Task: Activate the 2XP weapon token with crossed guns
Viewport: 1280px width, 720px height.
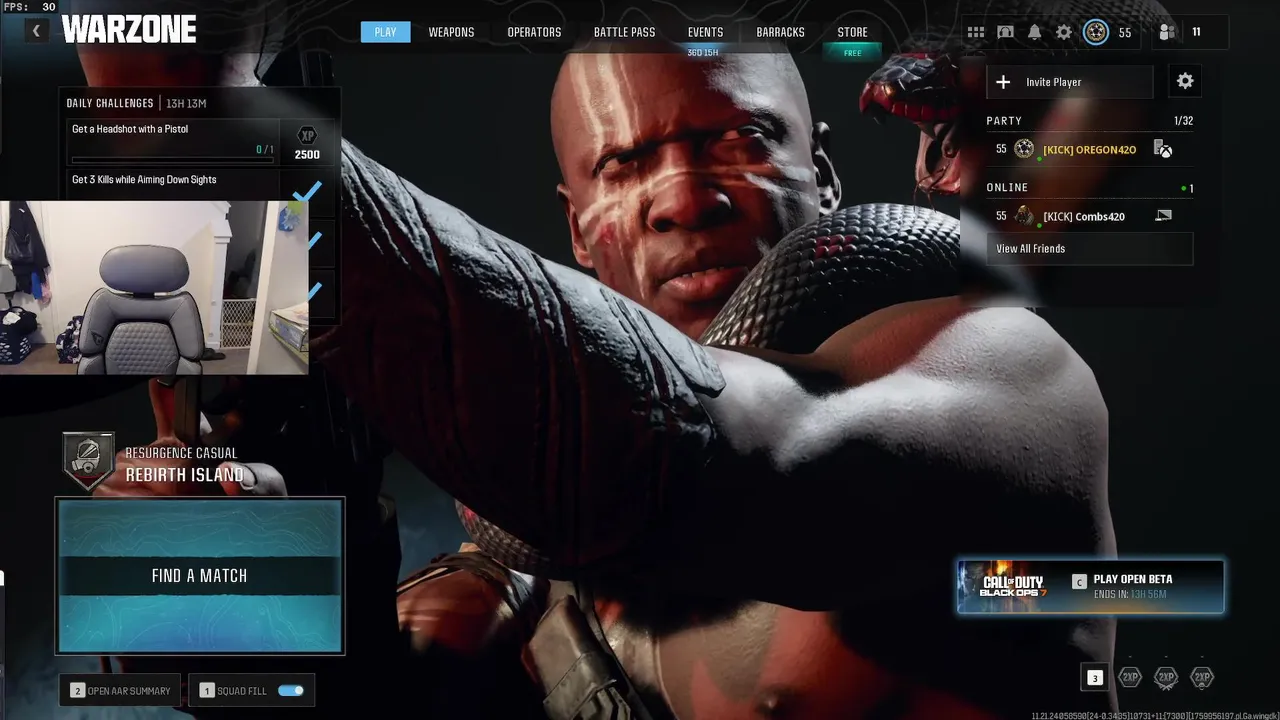Action: (x=1166, y=678)
